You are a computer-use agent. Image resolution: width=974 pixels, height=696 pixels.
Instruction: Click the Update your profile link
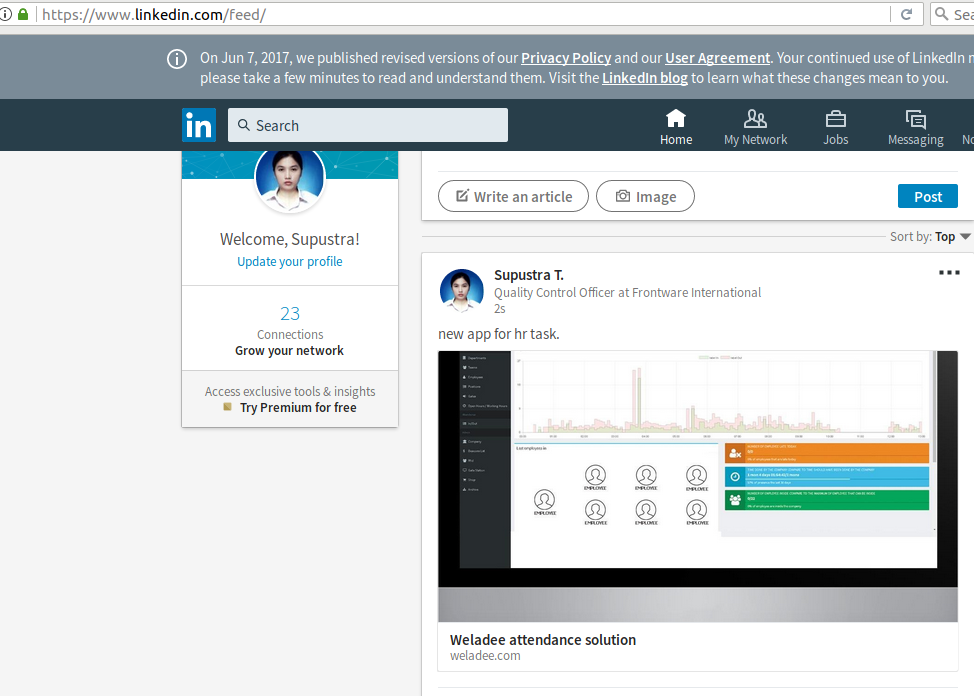pos(290,262)
